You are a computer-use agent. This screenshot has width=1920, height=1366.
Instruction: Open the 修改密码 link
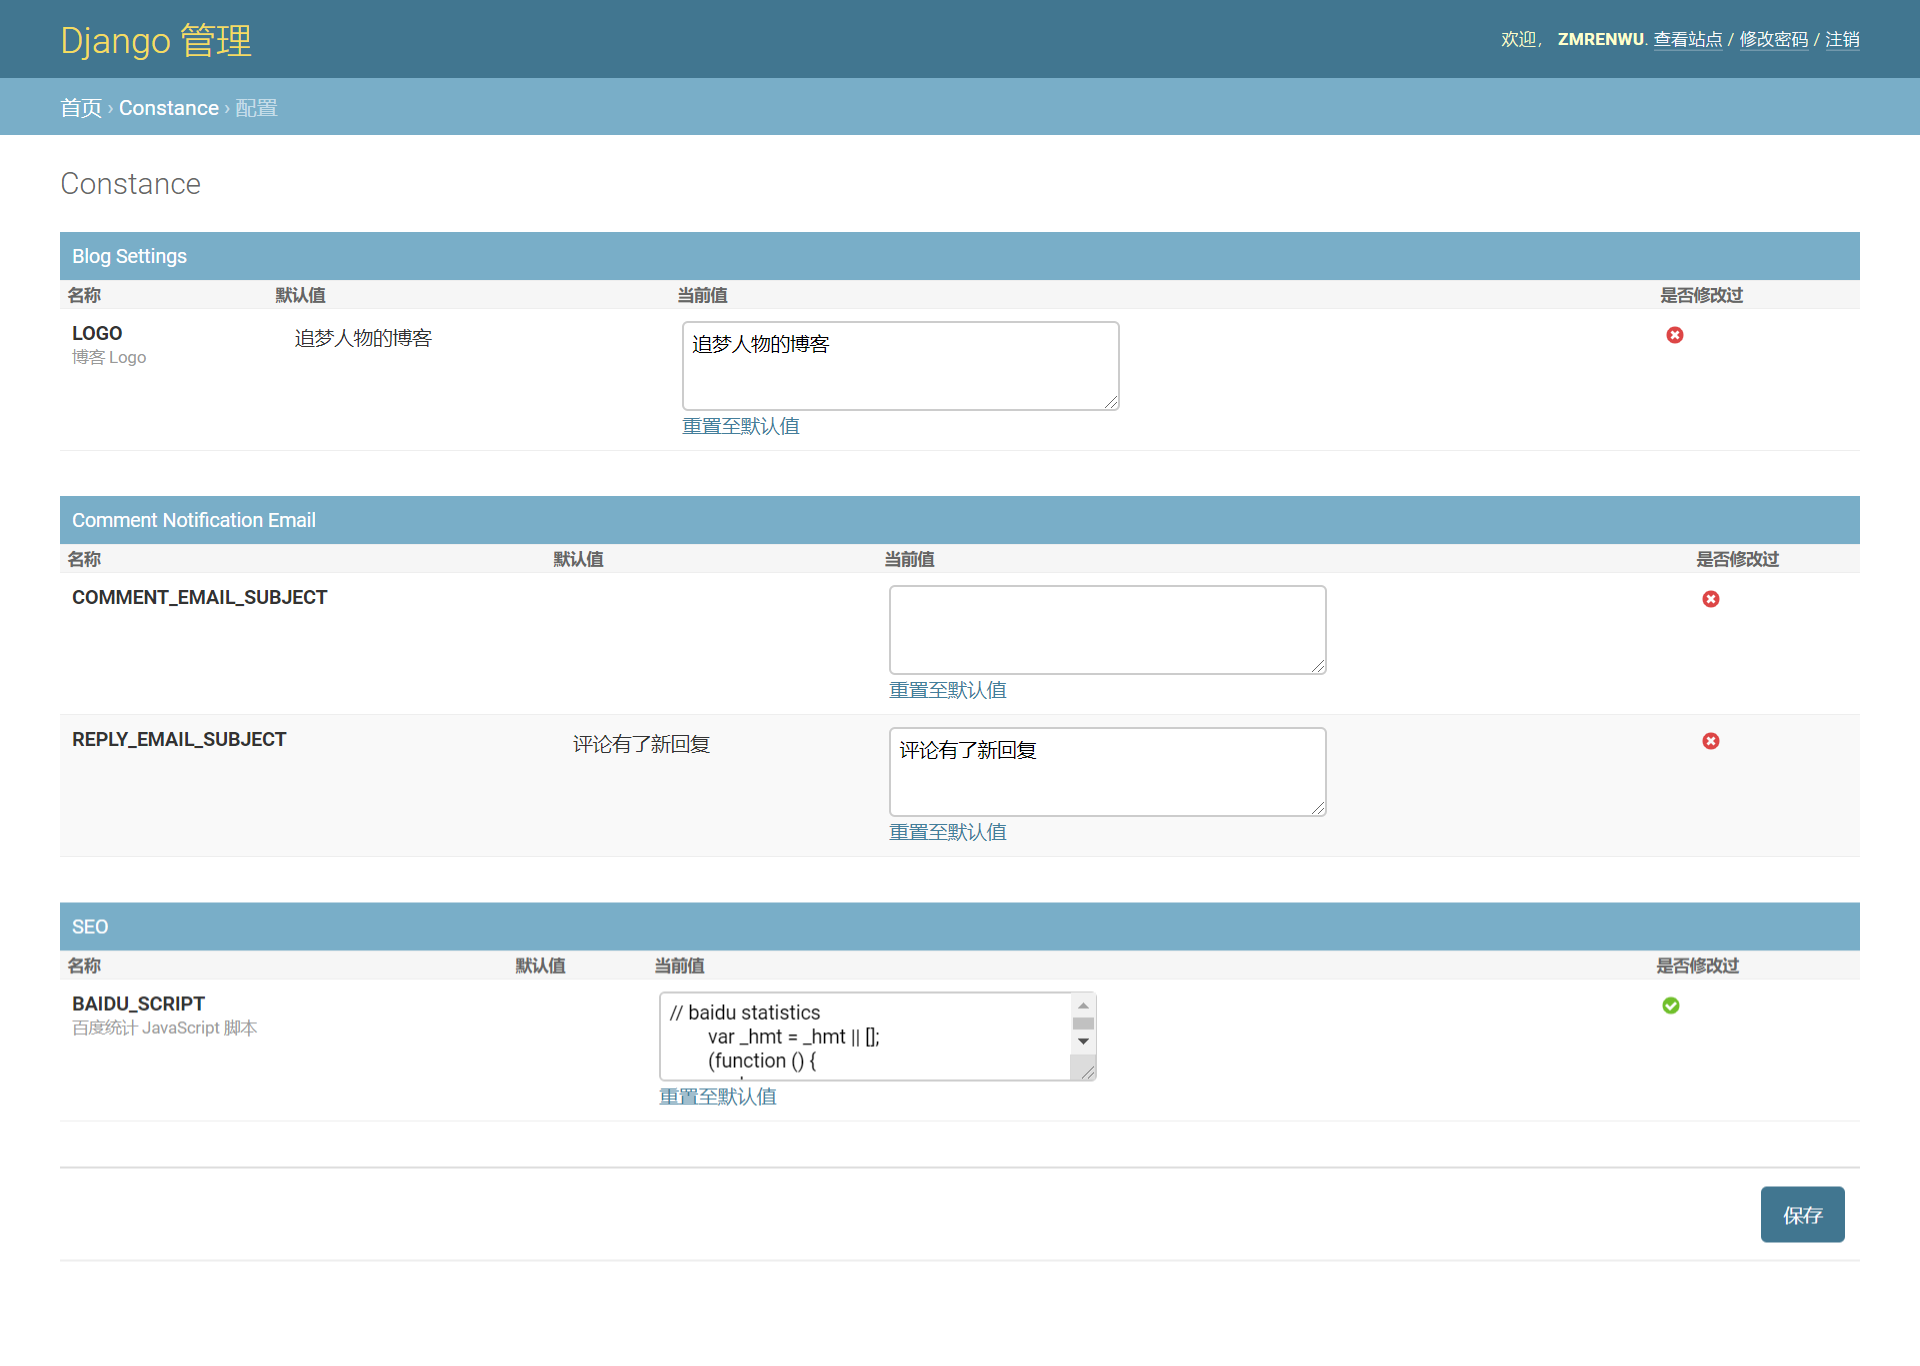(x=1774, y=39)
